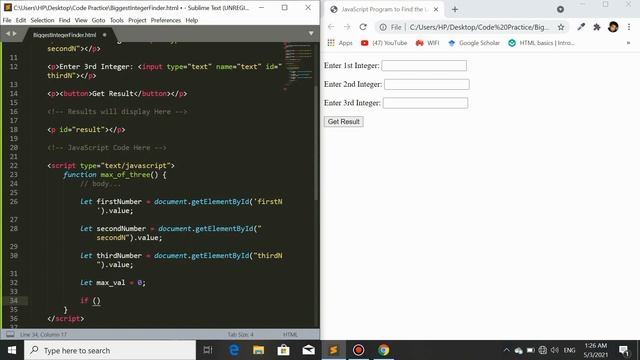The width and height of the screenshot is (640, 360).
Task: Click Chrome back arrow
Action: point(331,27)
